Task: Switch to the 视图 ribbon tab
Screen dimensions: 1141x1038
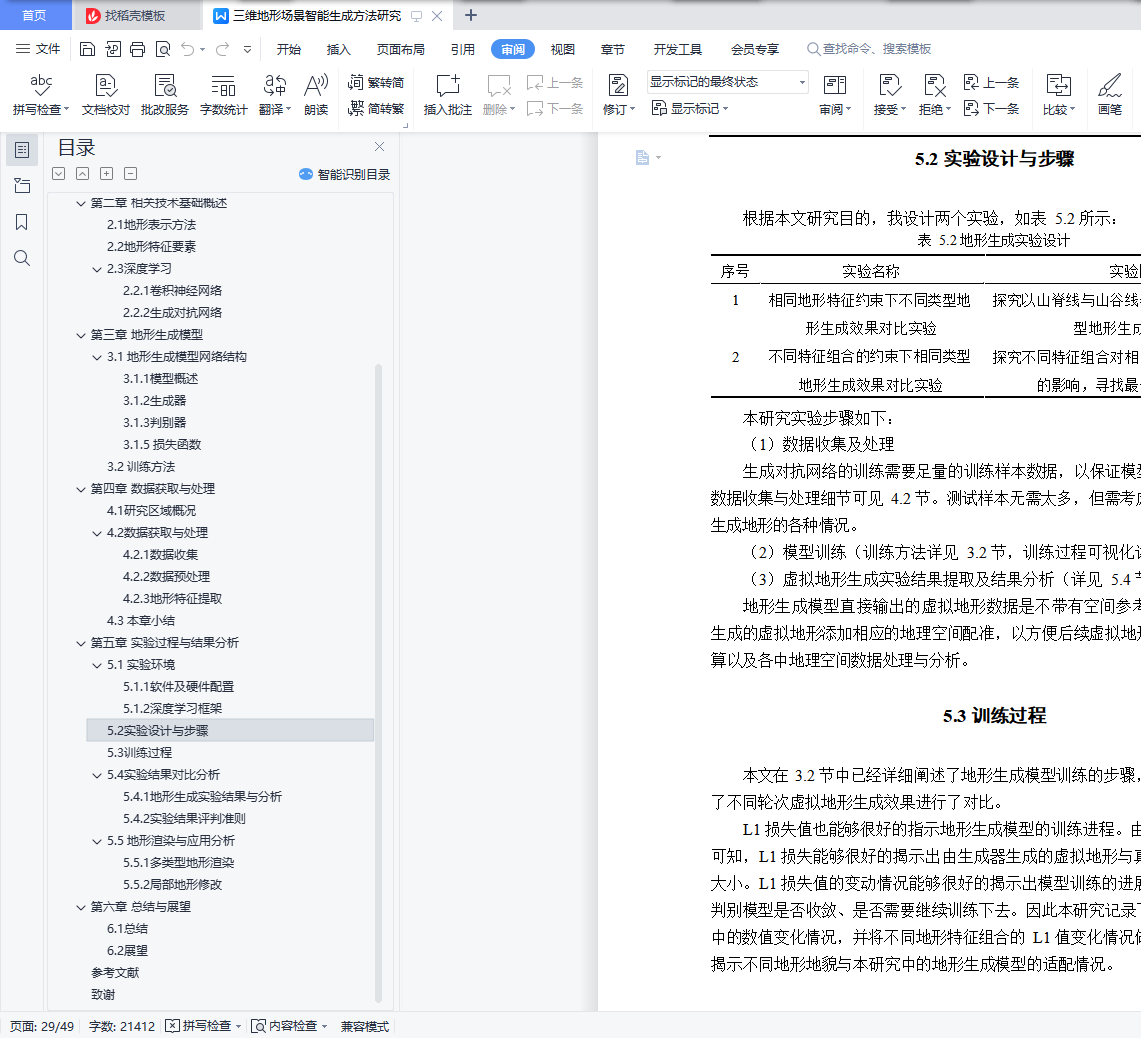Action: click(562, 49)
